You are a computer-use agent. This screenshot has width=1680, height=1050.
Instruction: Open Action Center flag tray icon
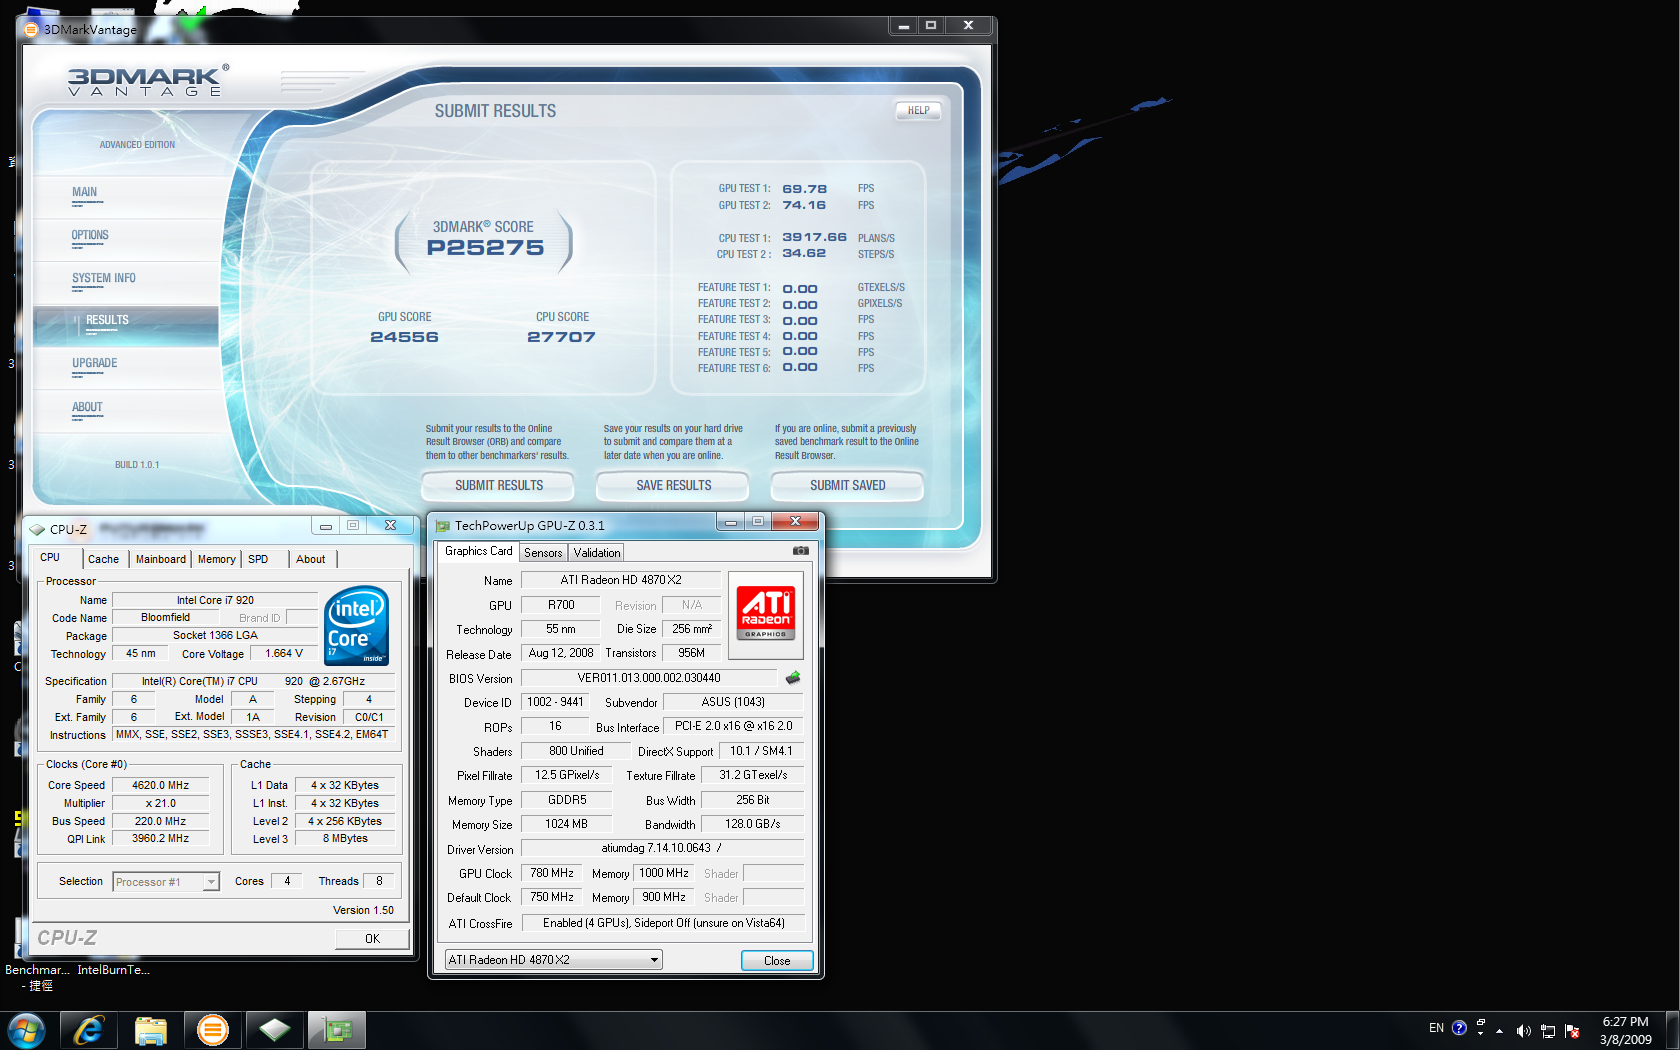[x=1572, y=1030]
